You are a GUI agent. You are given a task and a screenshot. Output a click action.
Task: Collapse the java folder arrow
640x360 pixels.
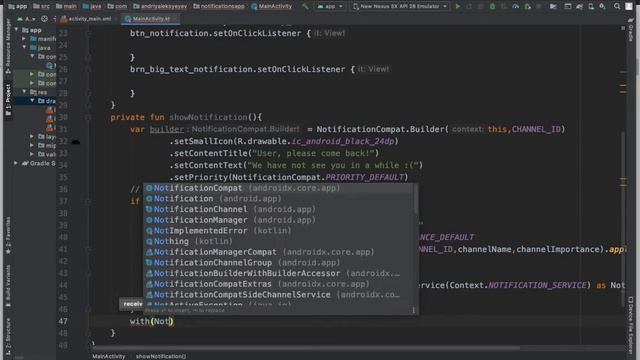point(24,47)
